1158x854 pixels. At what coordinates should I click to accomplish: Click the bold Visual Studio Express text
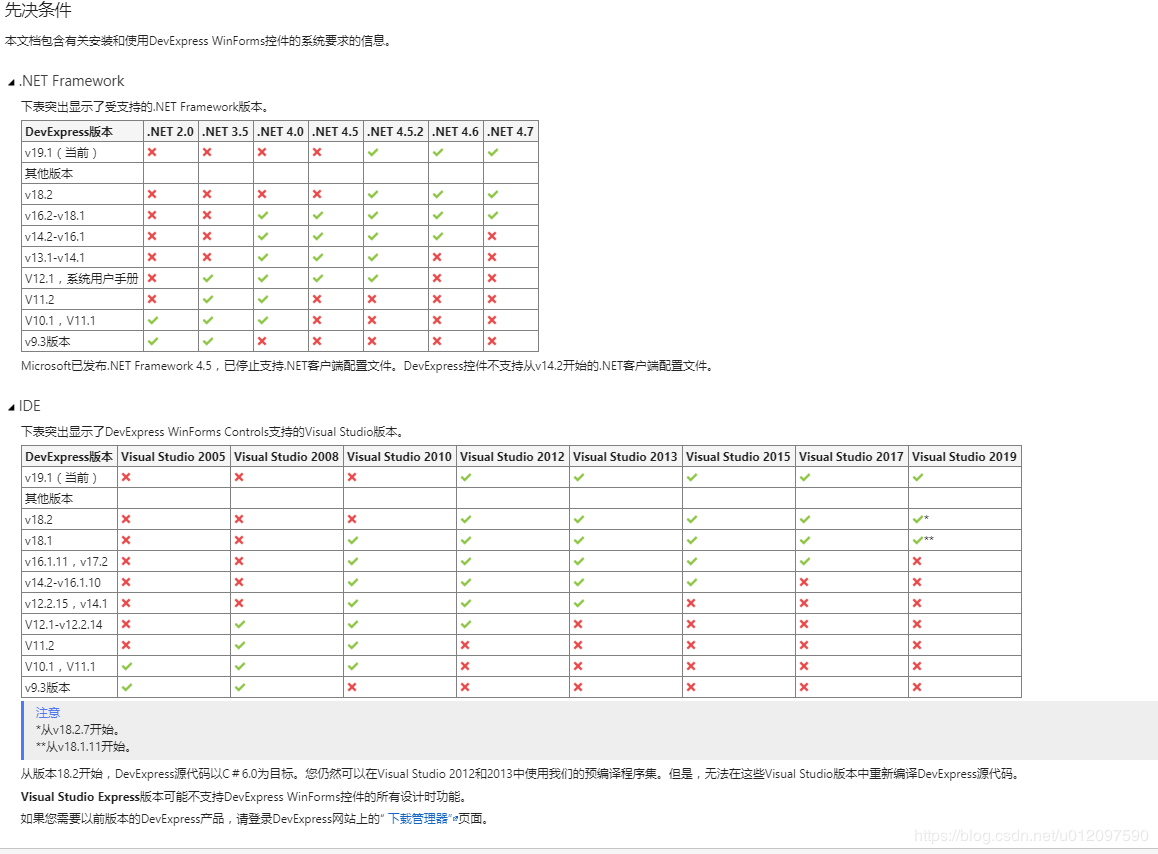80,796
